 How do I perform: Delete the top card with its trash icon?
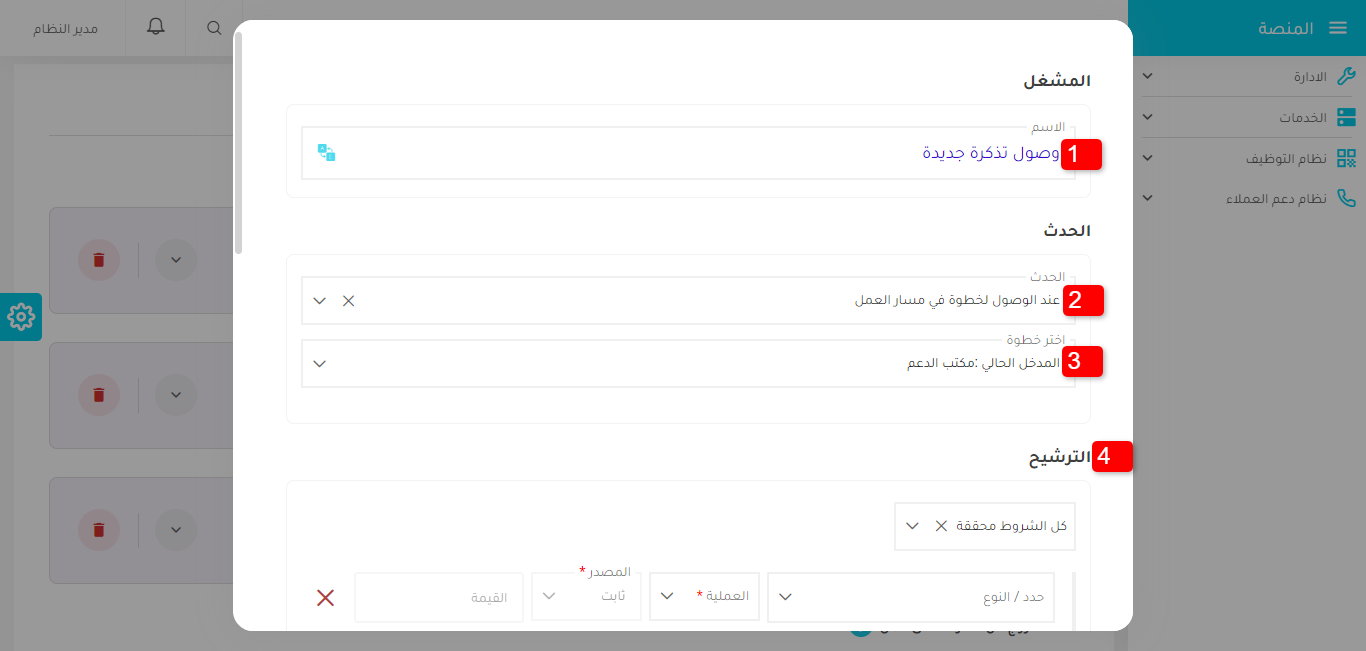pos(98,259)
